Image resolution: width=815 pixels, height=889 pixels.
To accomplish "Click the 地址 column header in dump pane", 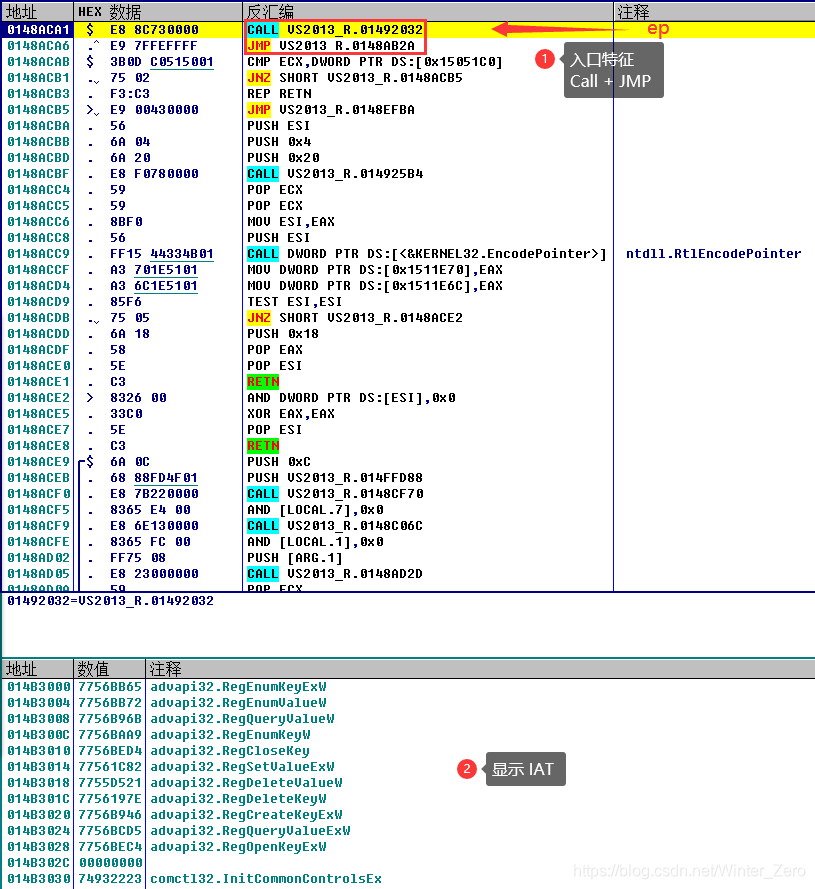I will point(37,669).
